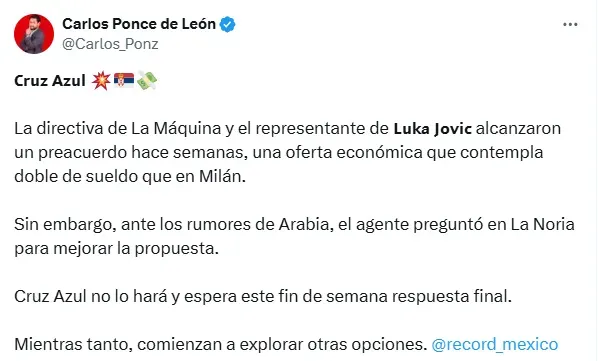Click the word preacuerdo in the tweet
The width and height of the screenshot is (598, 361).
pyautogui.click(x=82, y=153)
